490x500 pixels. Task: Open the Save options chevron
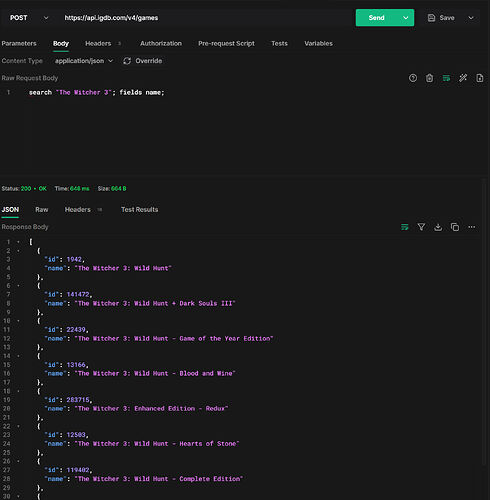click(x=471, y=18)
